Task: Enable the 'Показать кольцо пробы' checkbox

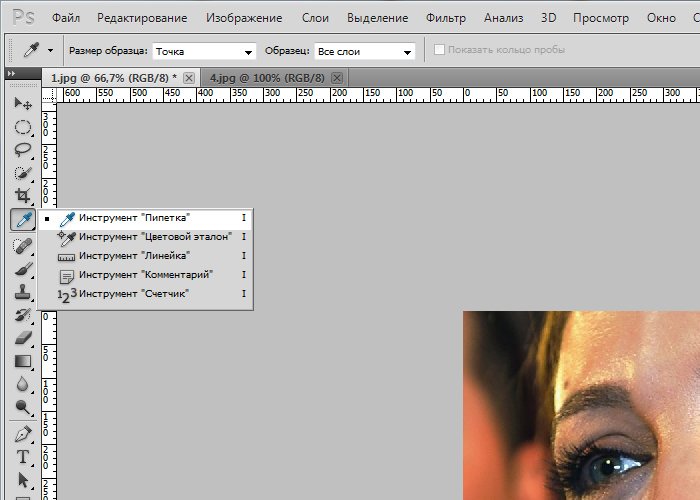Action: [x=439, y=51]
